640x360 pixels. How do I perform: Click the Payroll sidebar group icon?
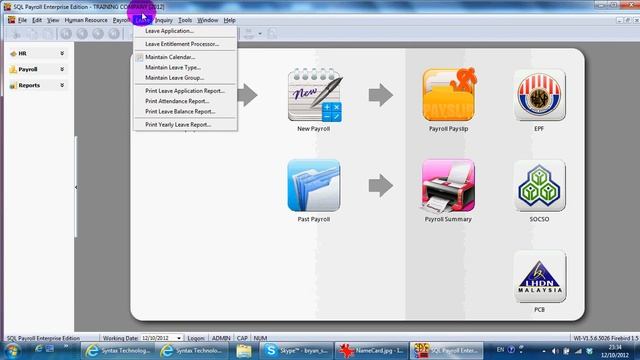13,69
